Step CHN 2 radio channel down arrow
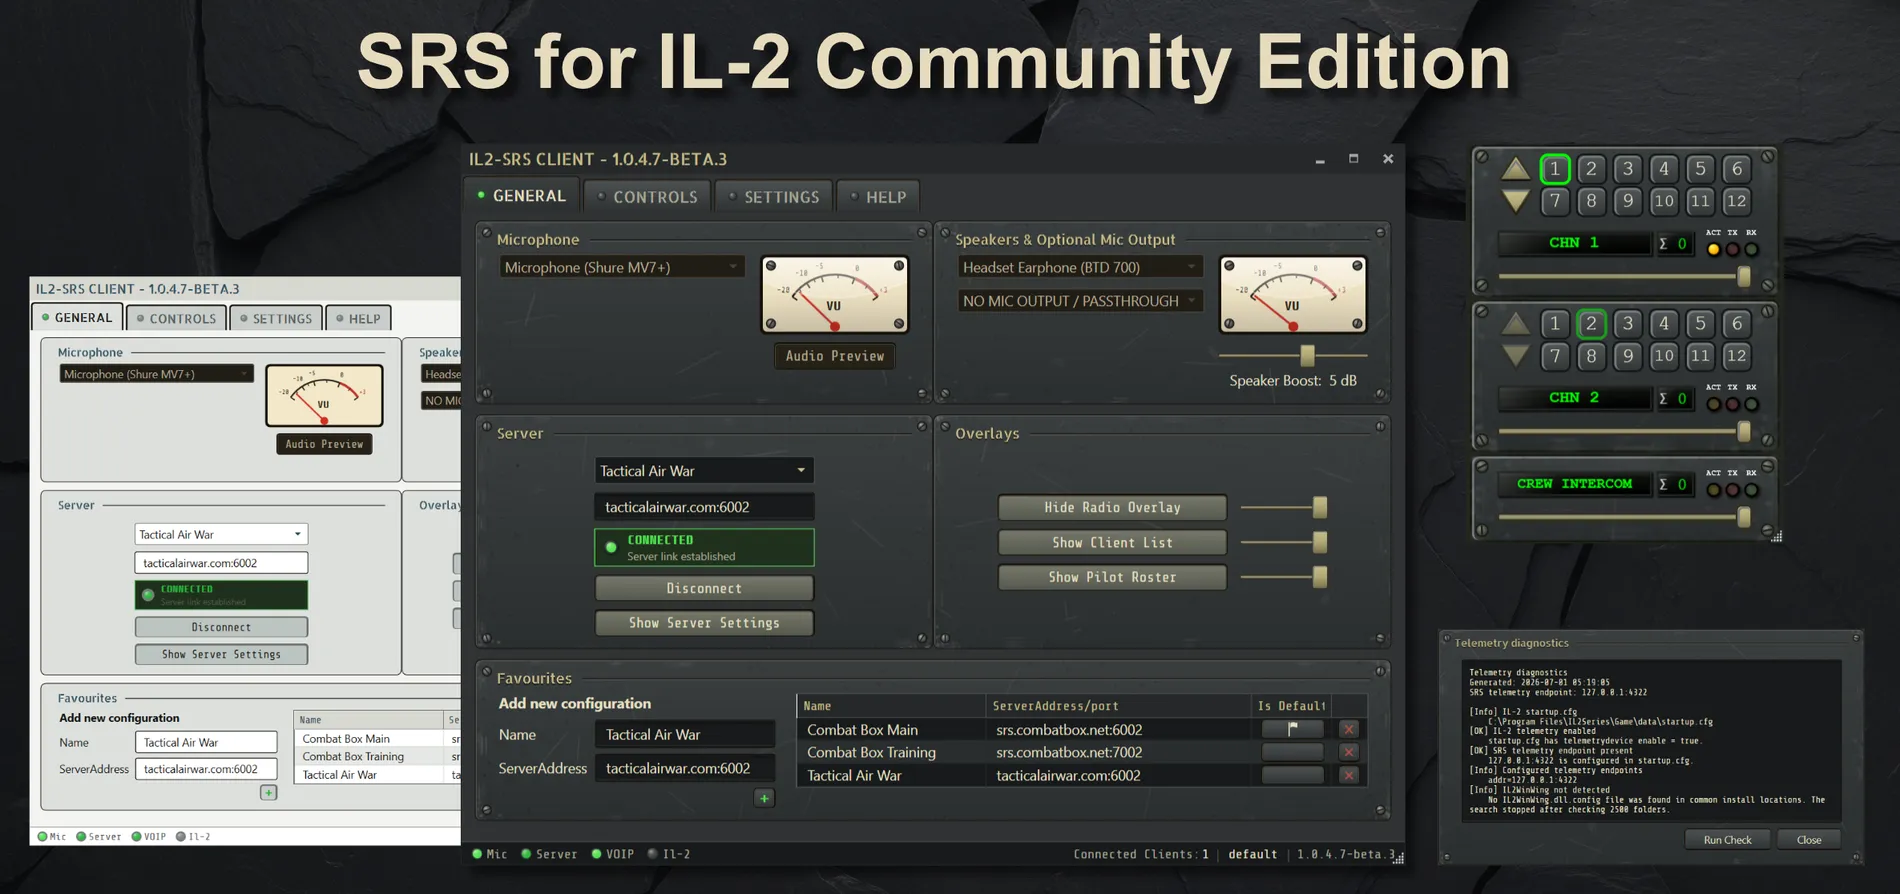This screenshot has height=894, width=1900. click(x=1515, y=355)
